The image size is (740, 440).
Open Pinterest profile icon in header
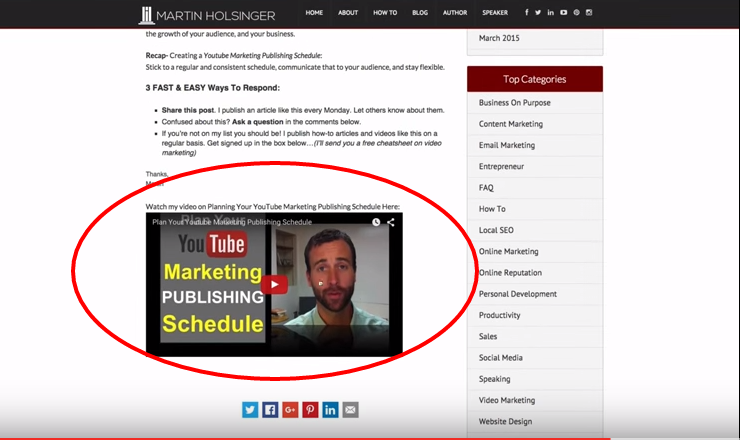click(576, 13)
